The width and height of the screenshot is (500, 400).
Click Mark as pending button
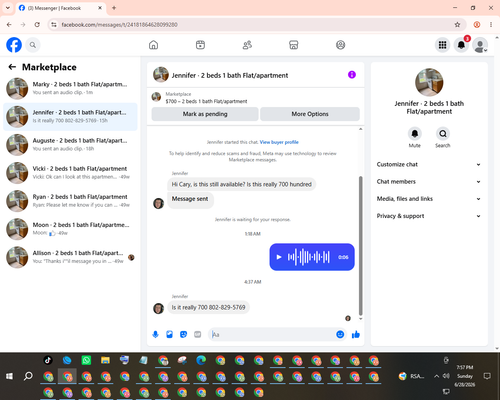(205, 114)
